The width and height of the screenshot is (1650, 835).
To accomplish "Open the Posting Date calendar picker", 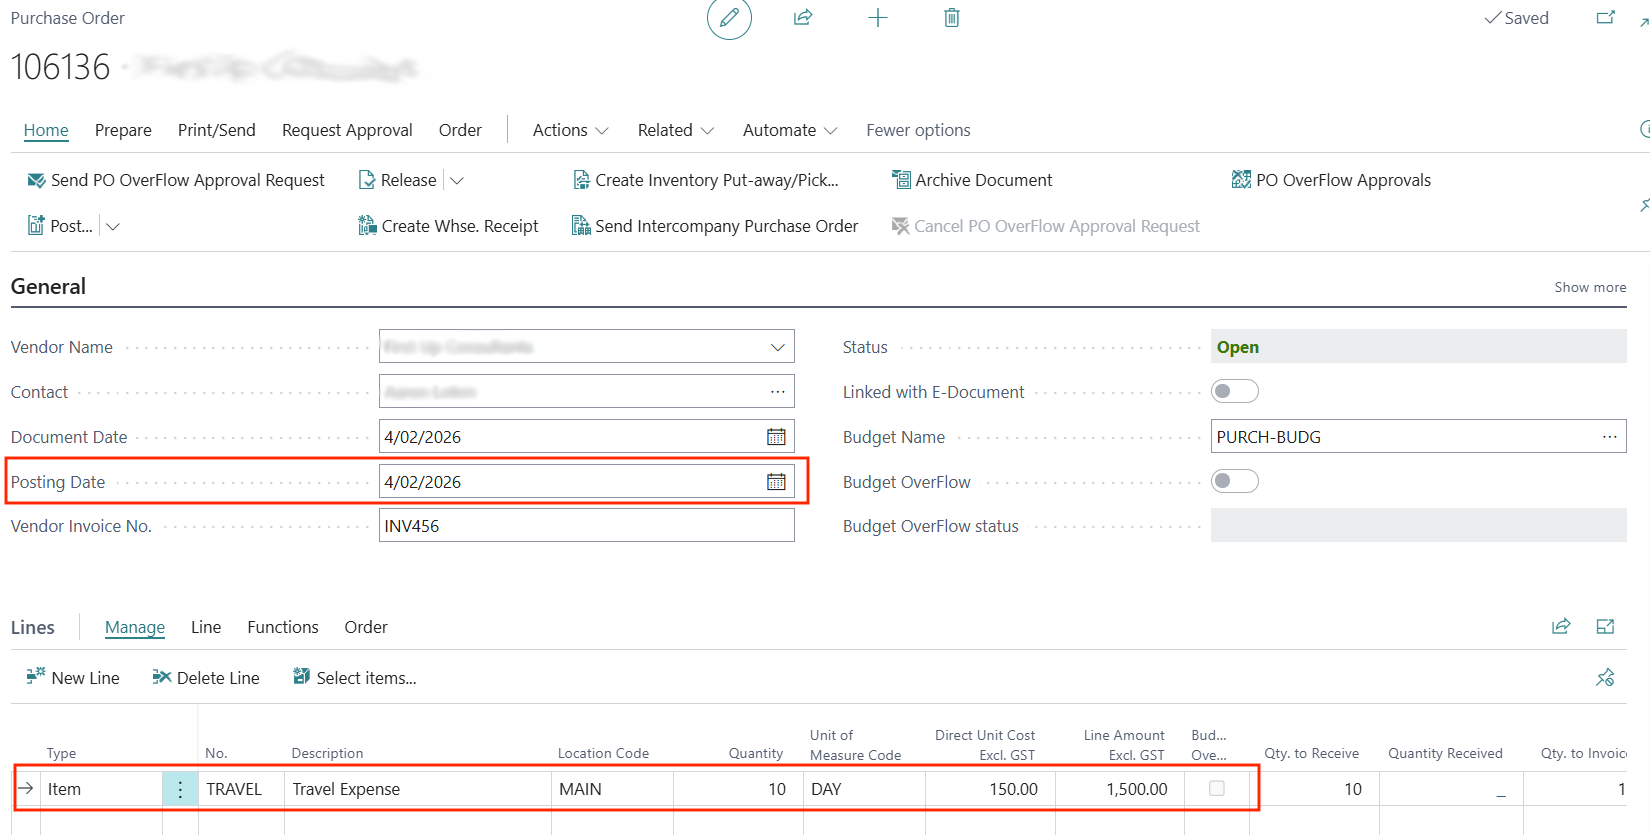I will pos(776,482).
